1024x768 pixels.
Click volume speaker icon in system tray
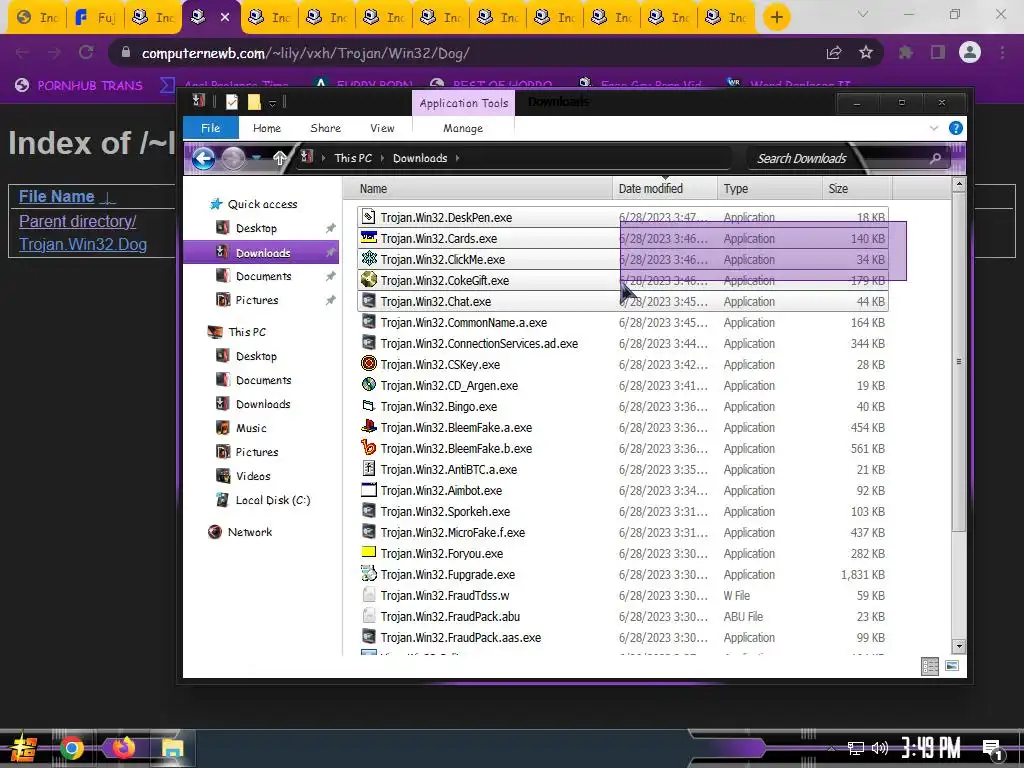pos(880,748)
